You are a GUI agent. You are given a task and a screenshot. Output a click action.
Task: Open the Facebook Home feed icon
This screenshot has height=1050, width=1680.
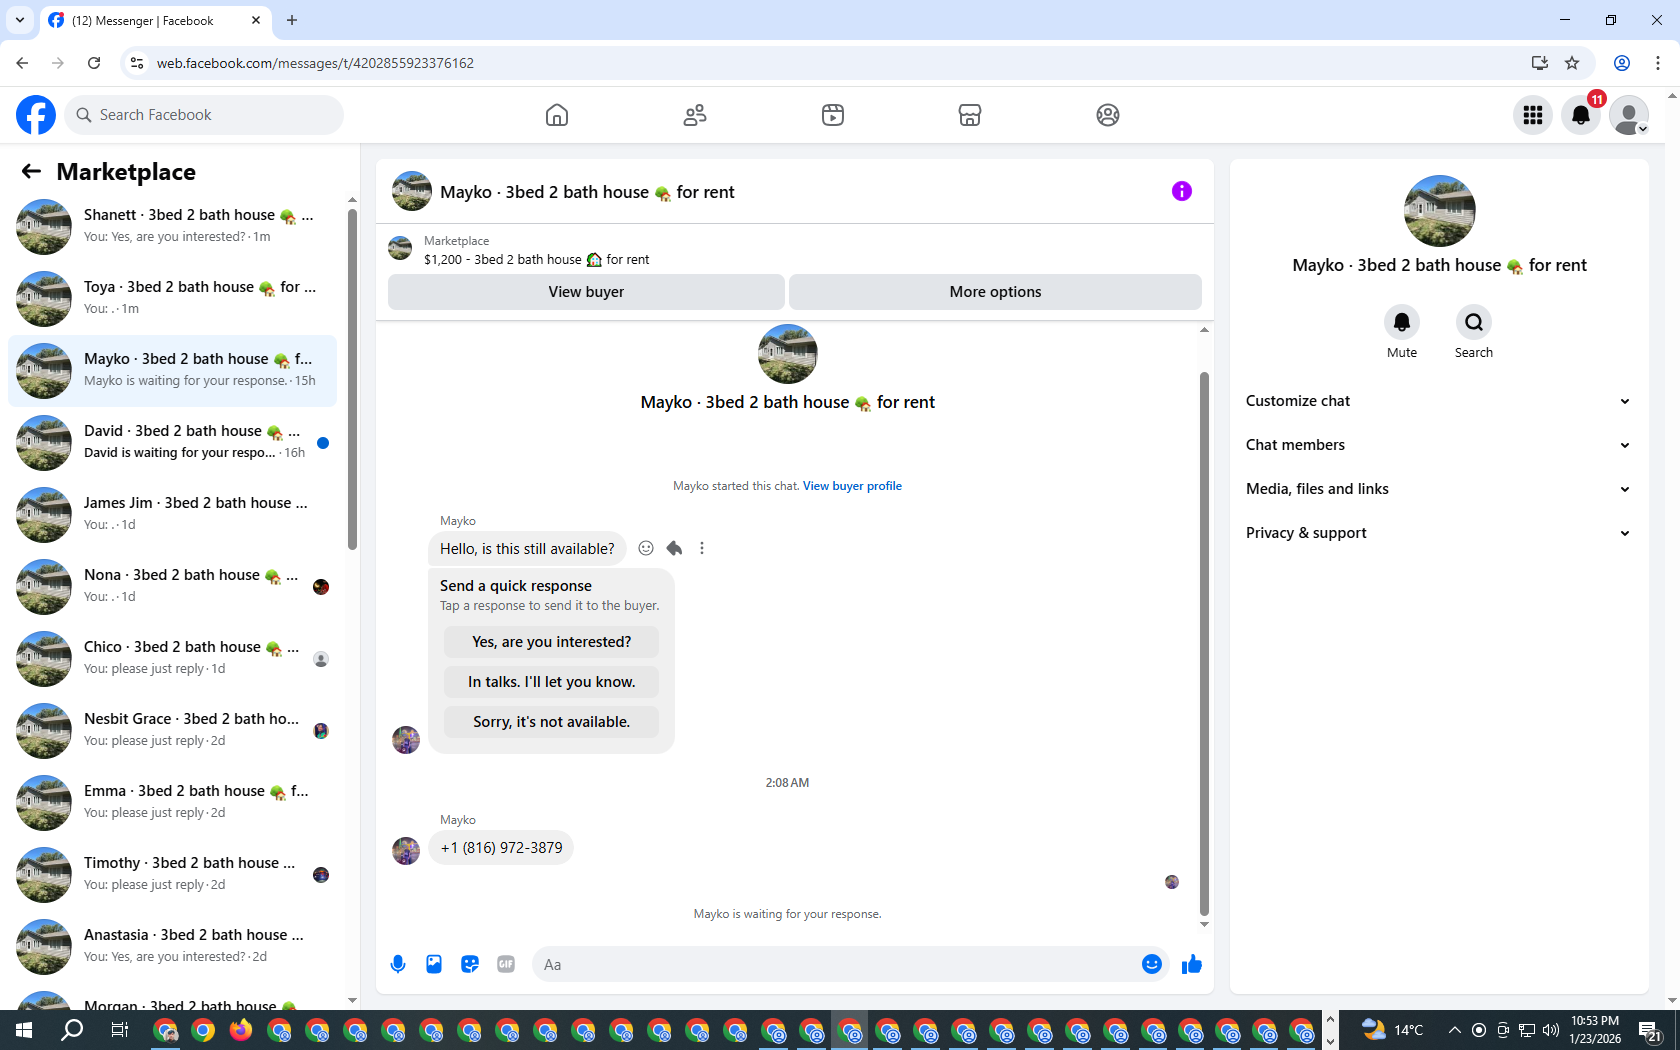(x=557, y=115)
